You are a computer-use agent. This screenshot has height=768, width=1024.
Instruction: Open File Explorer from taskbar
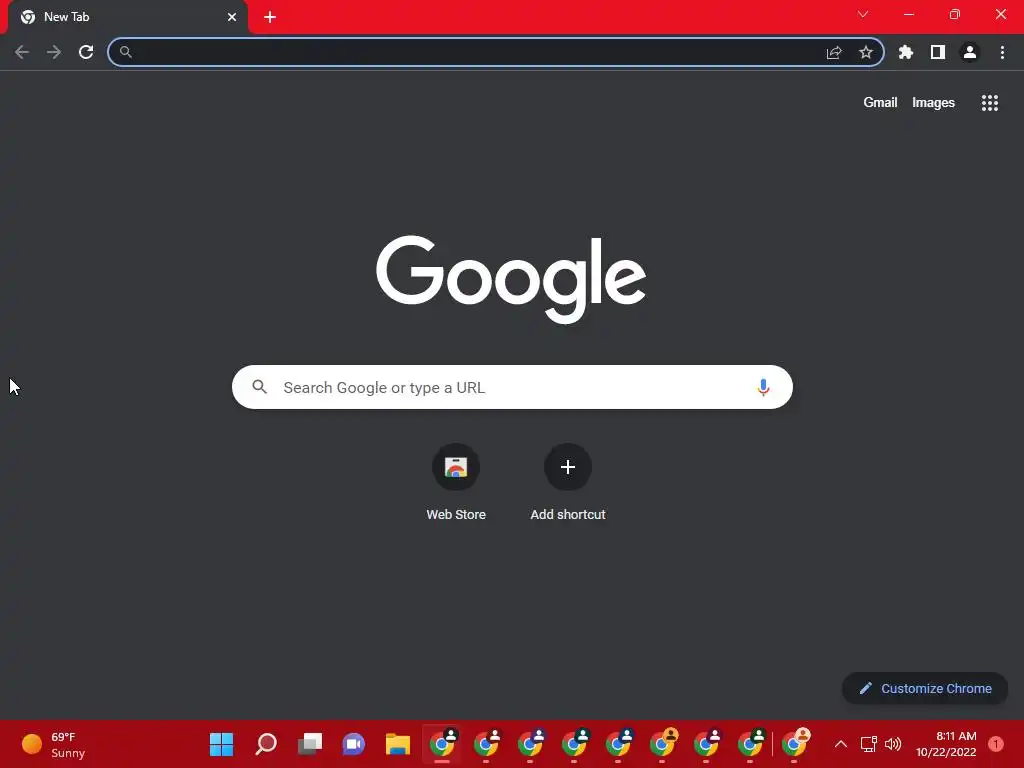pos(398,744)
